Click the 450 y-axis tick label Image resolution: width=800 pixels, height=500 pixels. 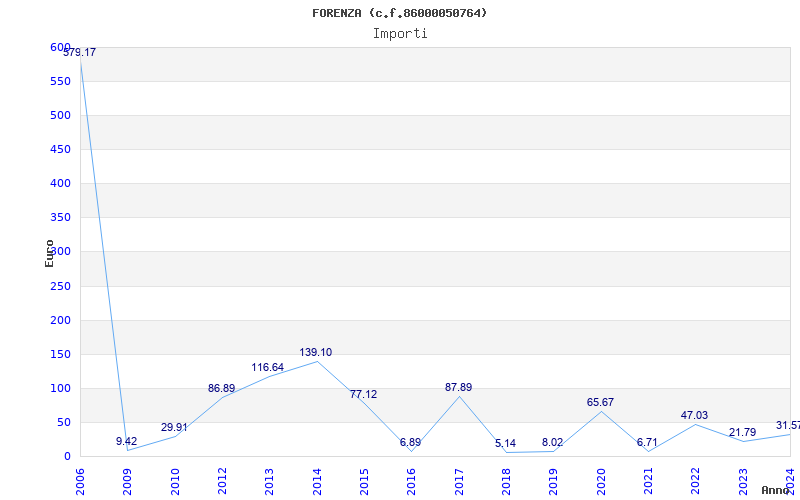[x=60, y=149]
